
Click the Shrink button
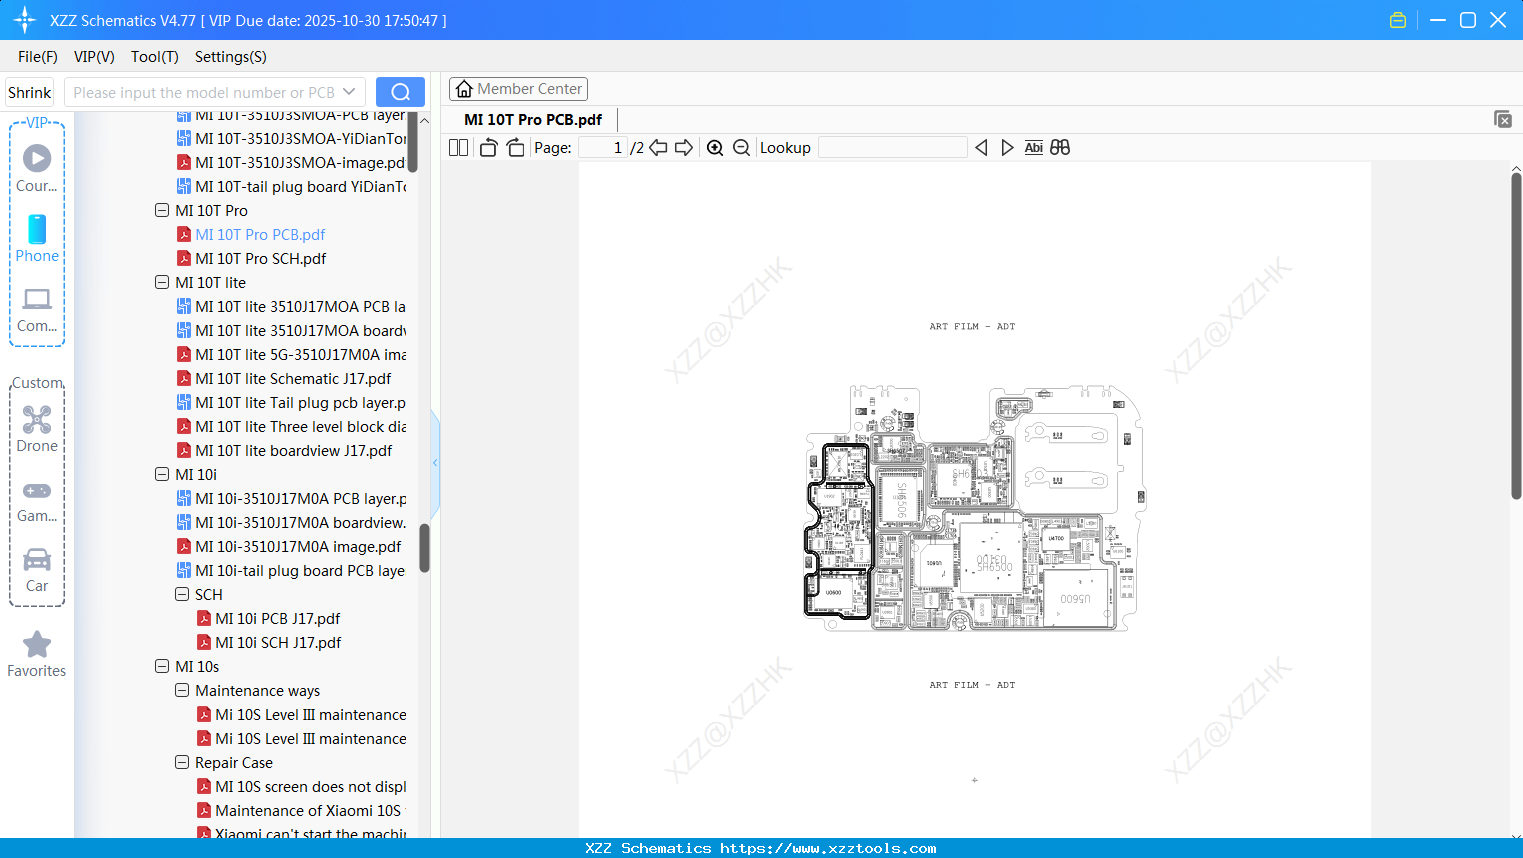coord(30,92)
